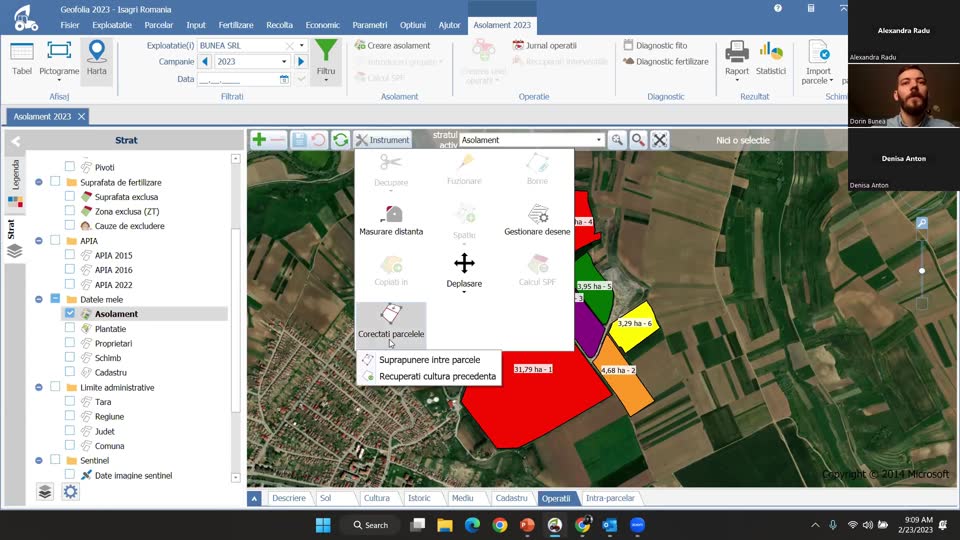This screenshot has width=960, height=540.
Task: Collapse the Sentinel group
Action: (39, 460)
